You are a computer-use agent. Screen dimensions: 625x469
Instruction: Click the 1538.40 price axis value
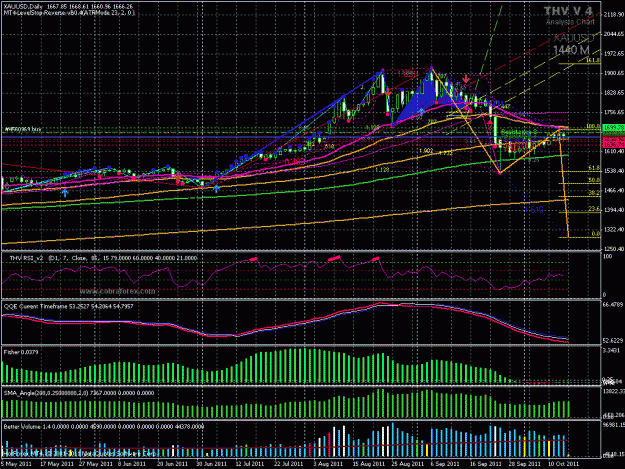pos(613,171)
